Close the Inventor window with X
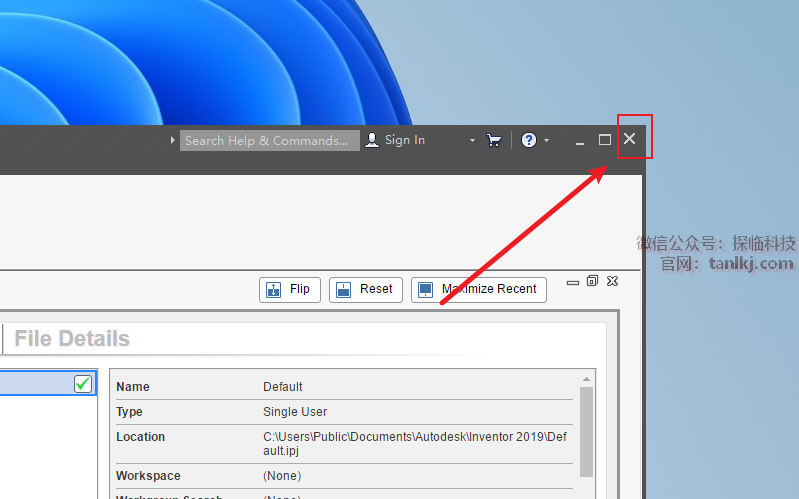Image resolution: width=799 pixels, height=499 pixels. pyautogui.click(x=630, y=139)
